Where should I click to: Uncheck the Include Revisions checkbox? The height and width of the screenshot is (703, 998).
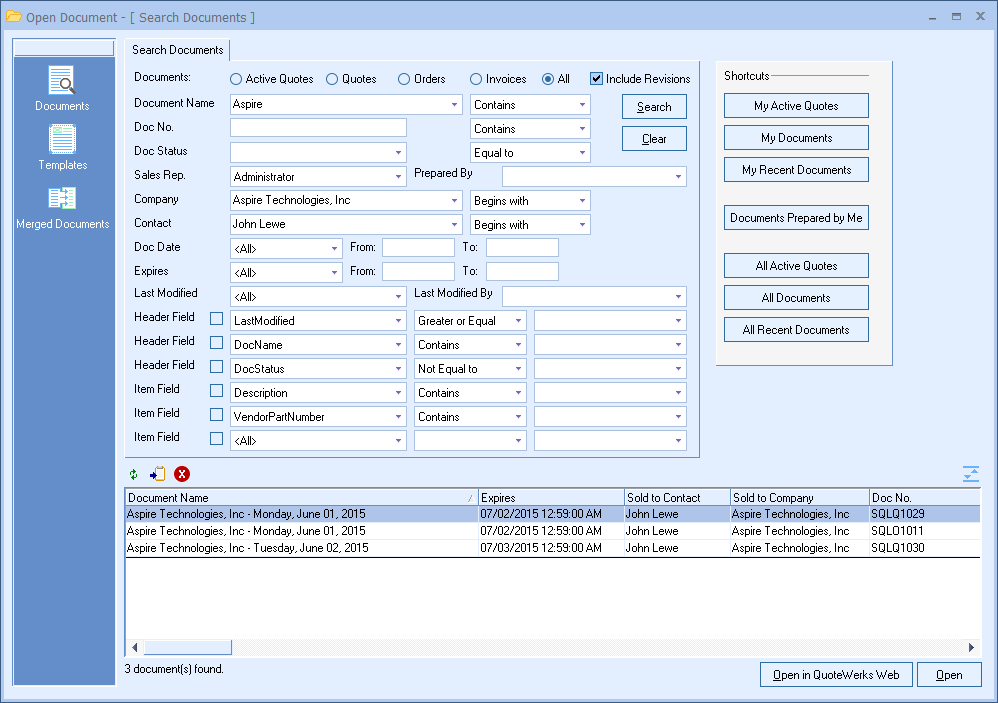pos(597,79)
